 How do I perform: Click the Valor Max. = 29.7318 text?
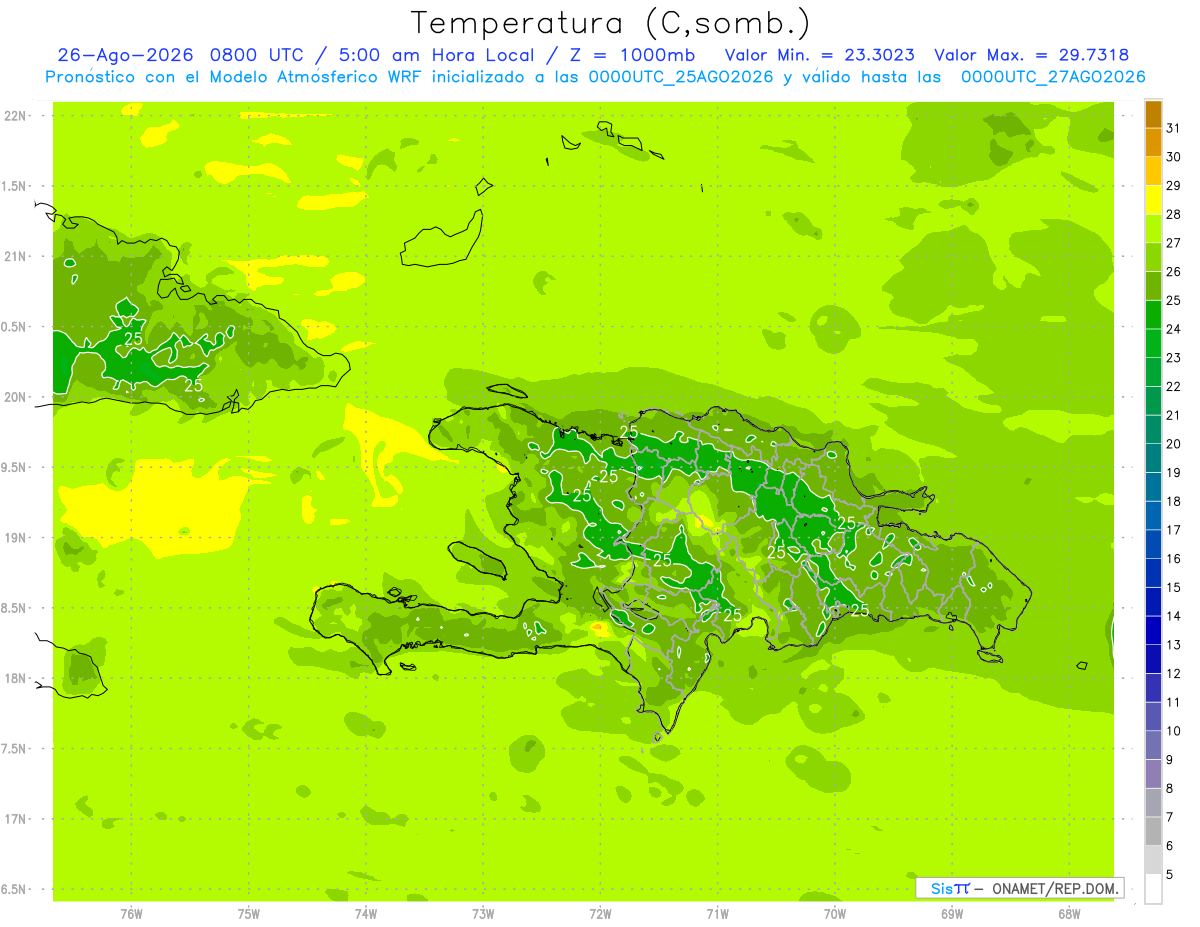click(1031, 55)
